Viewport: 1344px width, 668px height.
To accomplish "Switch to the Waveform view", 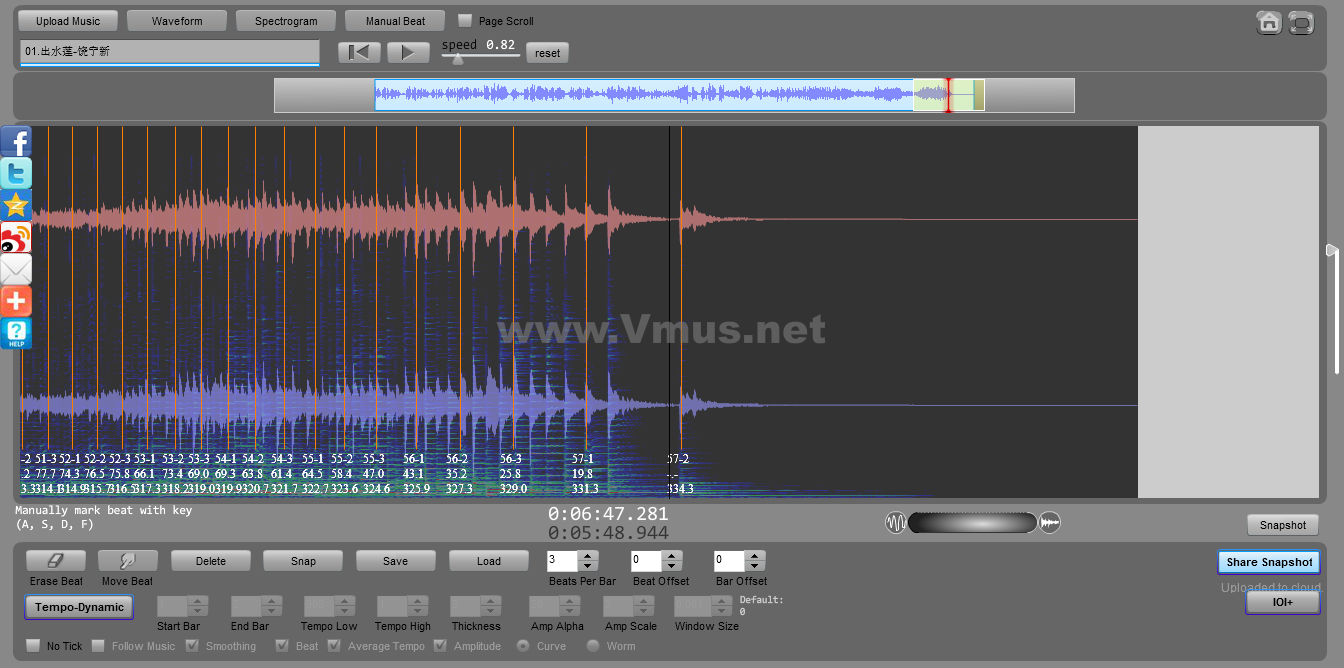I will tap(177, 21).
